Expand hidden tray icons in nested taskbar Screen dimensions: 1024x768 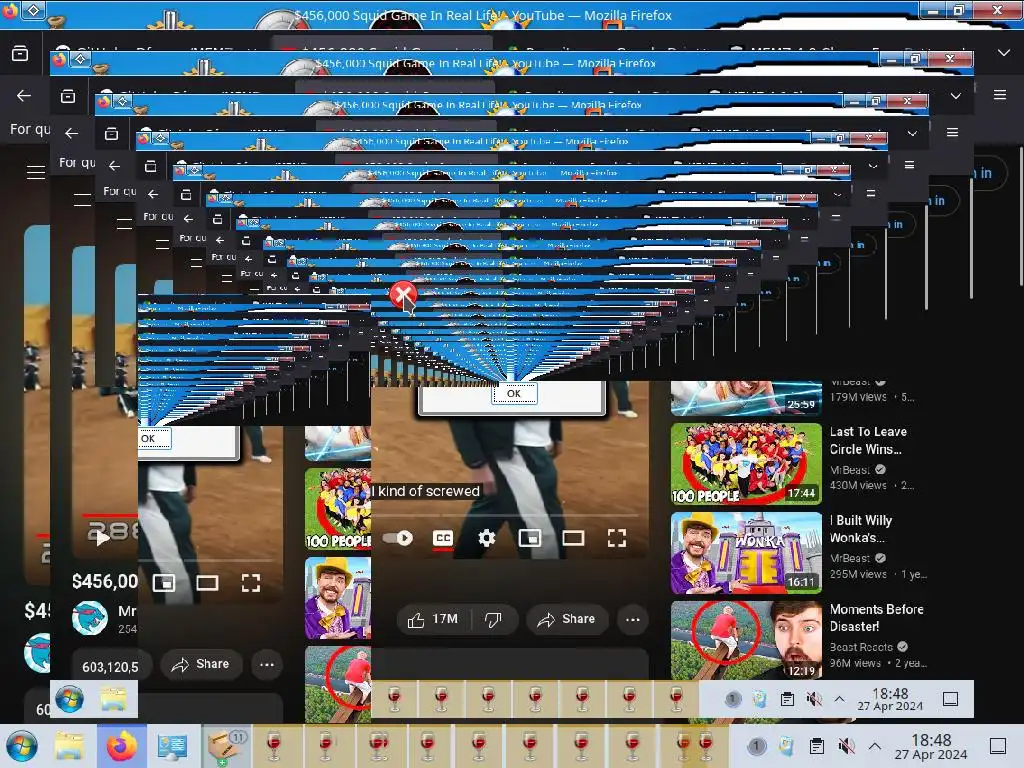[840, 699]
